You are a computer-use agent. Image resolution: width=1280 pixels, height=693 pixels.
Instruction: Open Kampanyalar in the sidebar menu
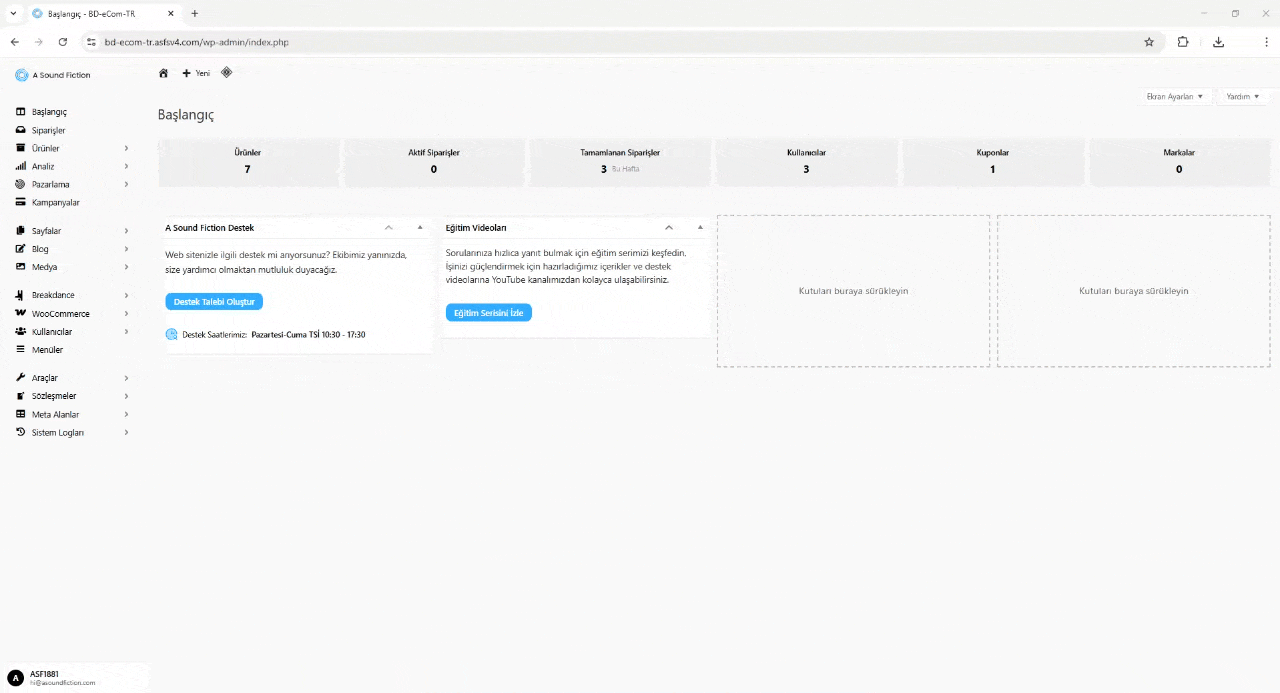point(55,202)
